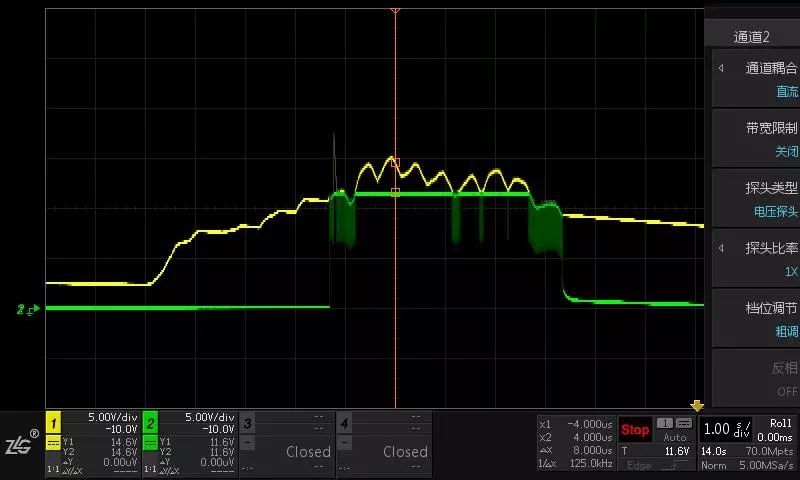Click the cursor marker on yellow waveform peak
The image size is (800, 480).
click(x=395, y=161)
